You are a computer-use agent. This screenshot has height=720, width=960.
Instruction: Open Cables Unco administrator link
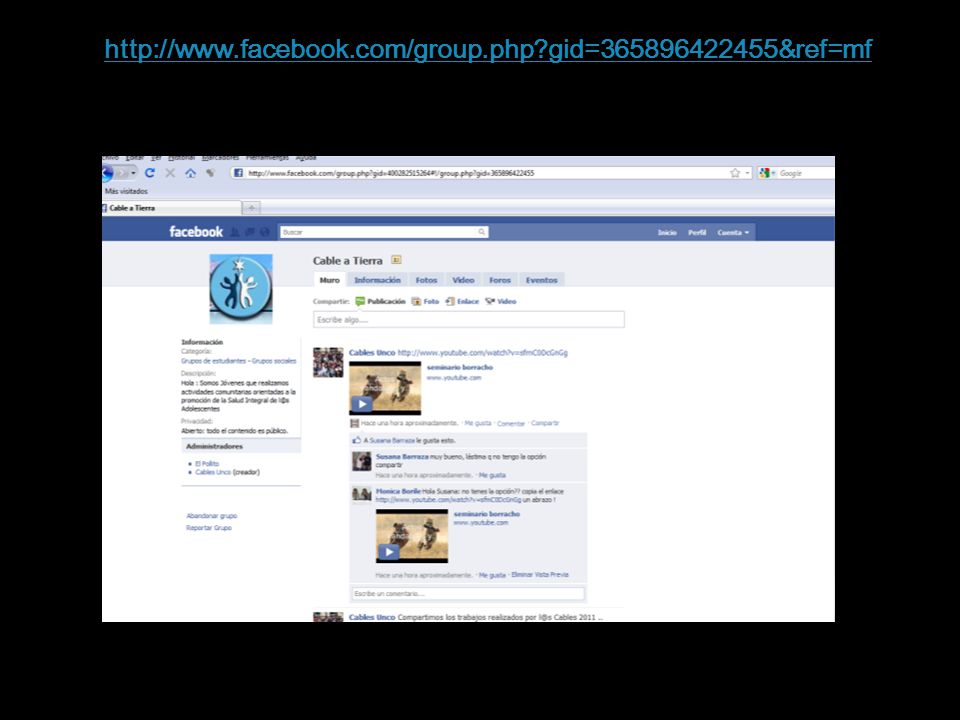pos(213,472)
